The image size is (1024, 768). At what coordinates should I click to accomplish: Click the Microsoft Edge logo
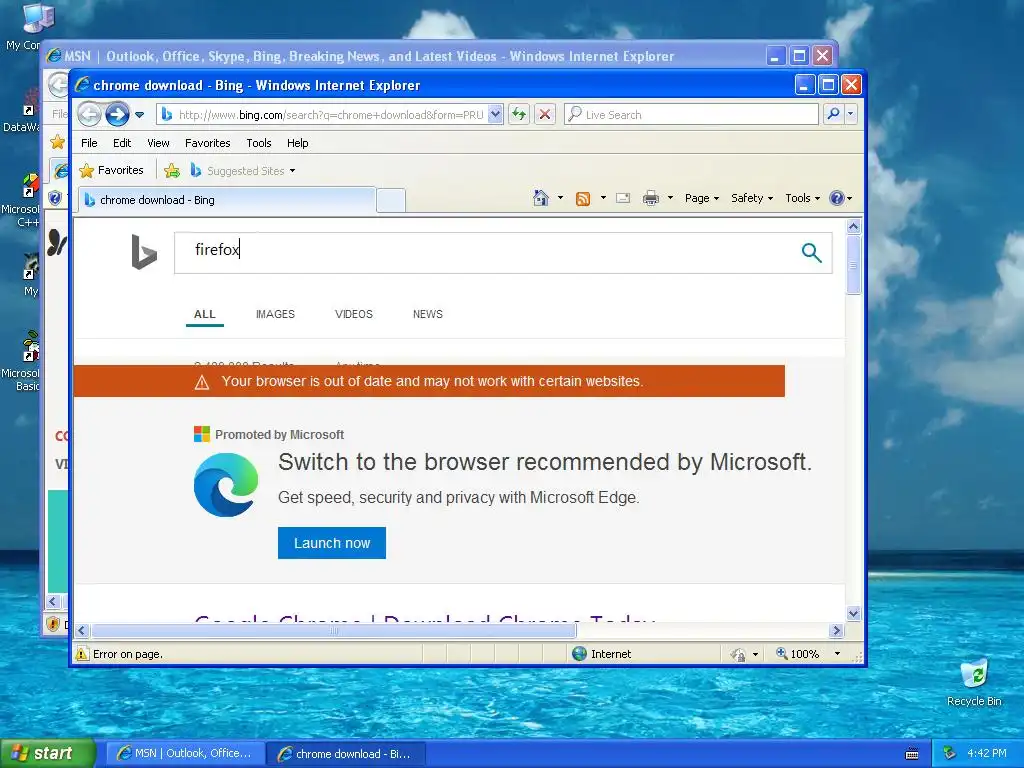[226, 485]
